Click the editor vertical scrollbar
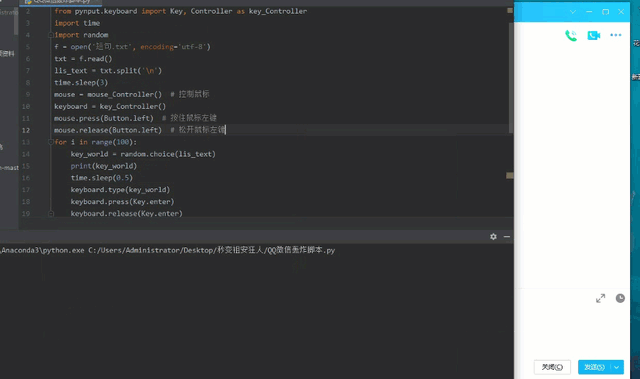 [511, 78]
